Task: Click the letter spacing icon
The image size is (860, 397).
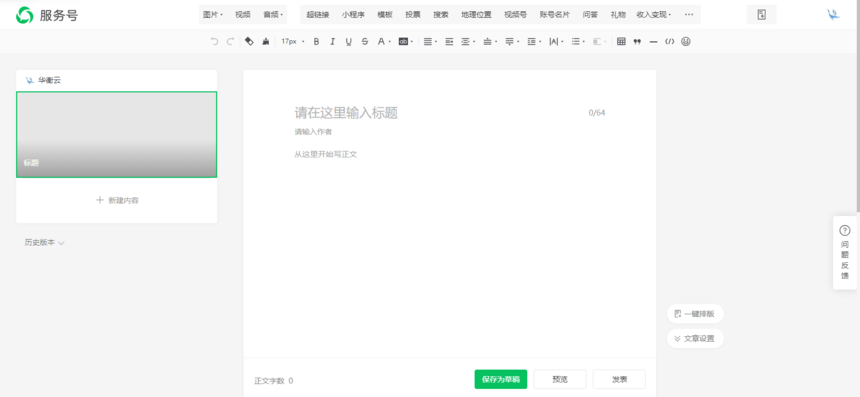Action: pyautogui.click(x=553, y=42)
